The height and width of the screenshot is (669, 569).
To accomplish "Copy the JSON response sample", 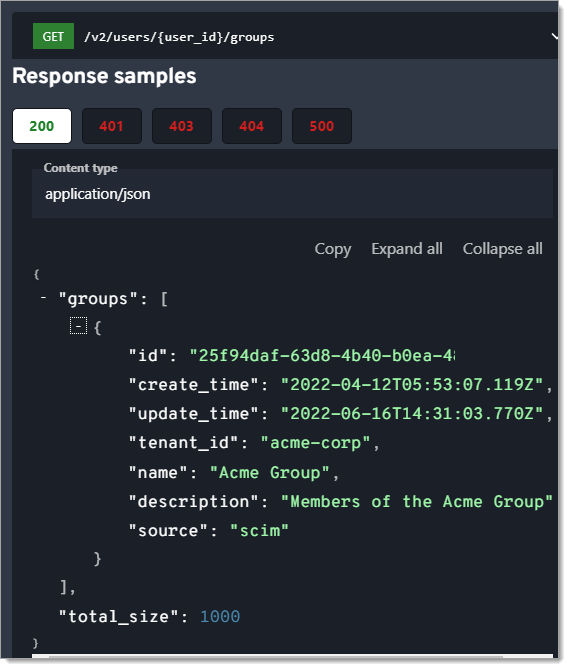I will pos(333,249).
